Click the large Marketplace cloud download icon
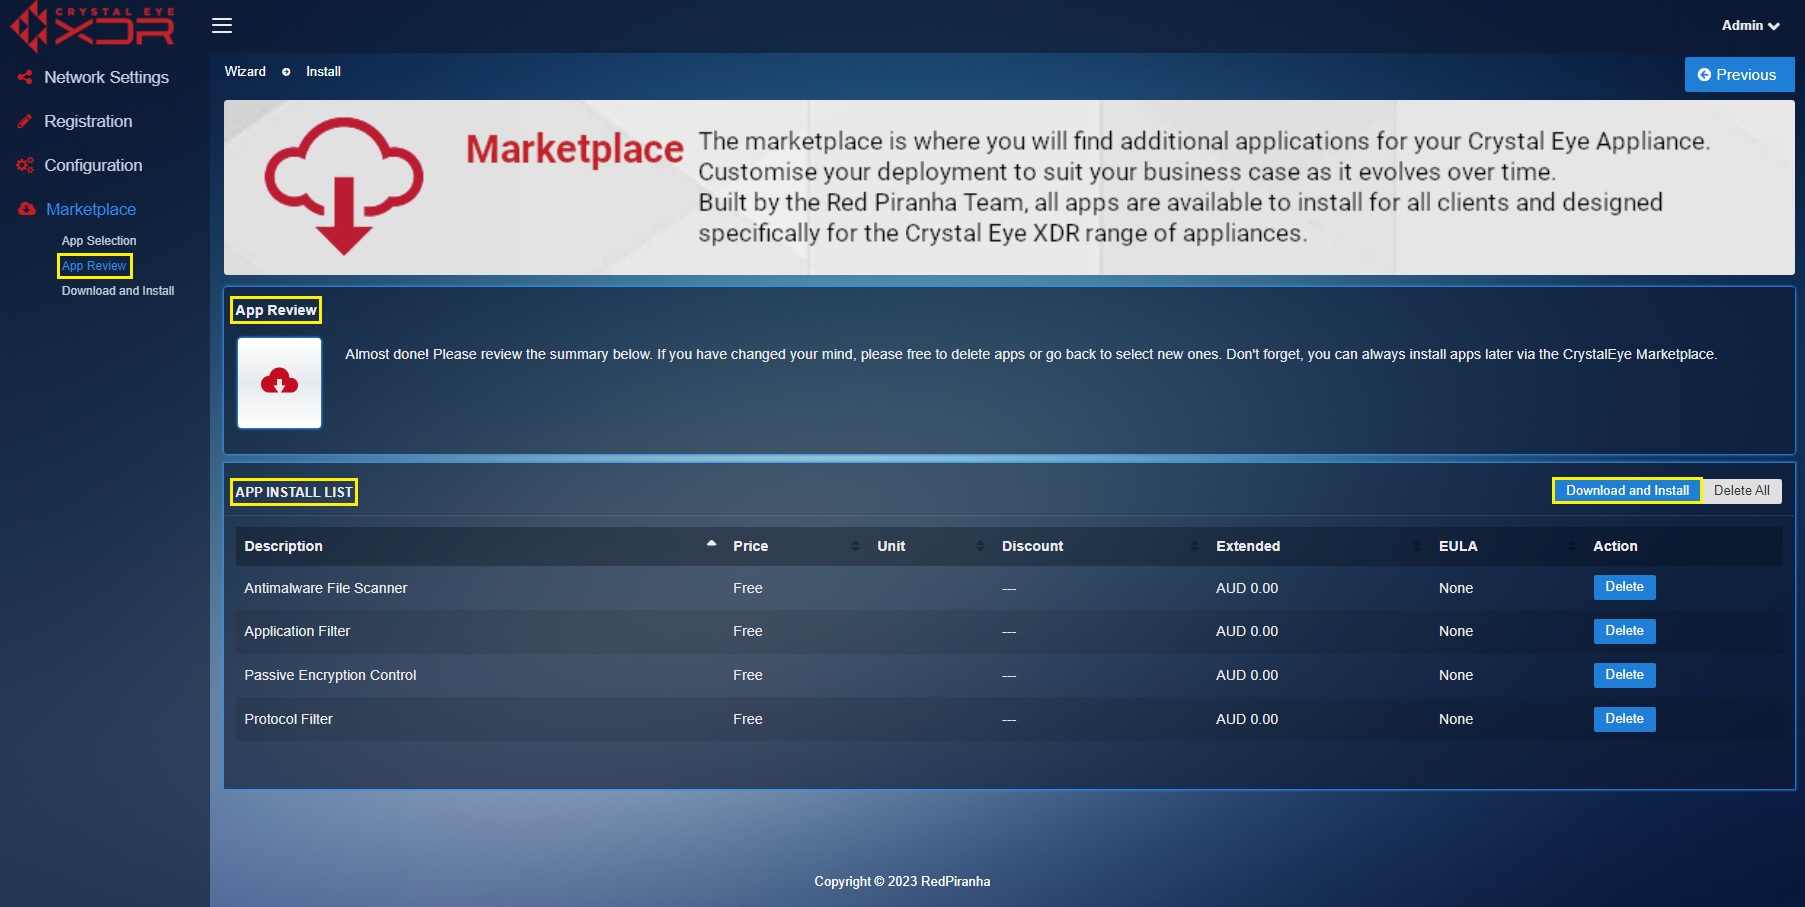The image size is (1805, 907). point(344,186)
